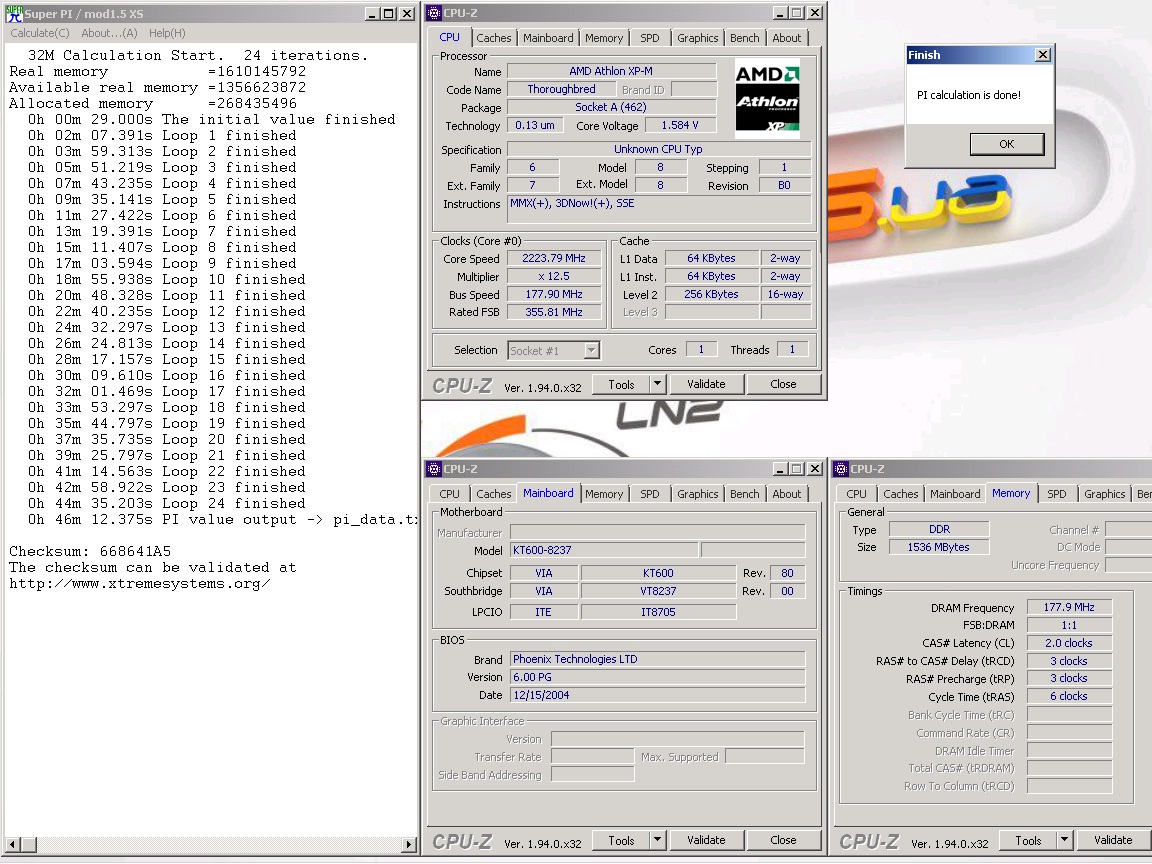1152x864 pixels.
Task: Click the Super PI title bar icon
Action: pos(15,13)
